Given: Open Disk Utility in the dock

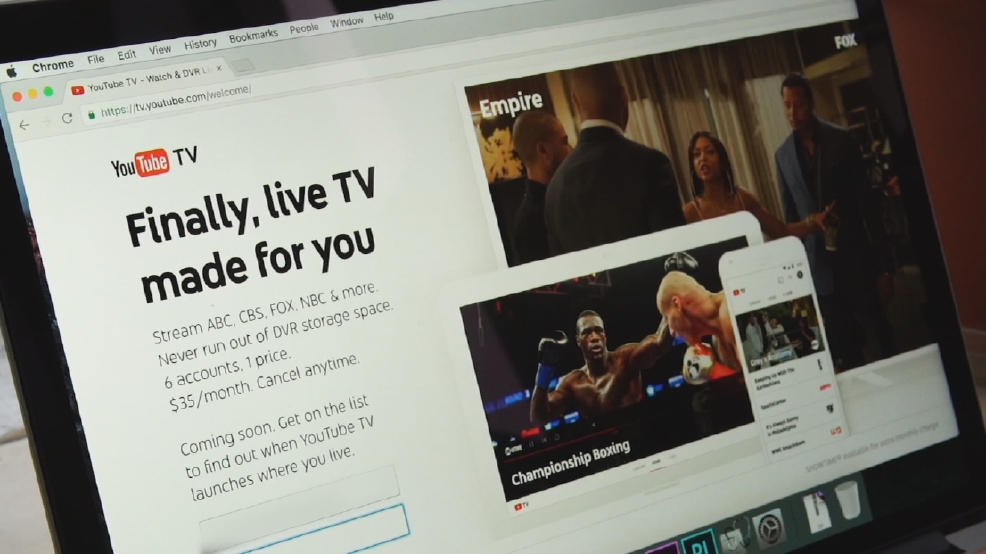Looking at the screenshot, I should pos(734,536).
